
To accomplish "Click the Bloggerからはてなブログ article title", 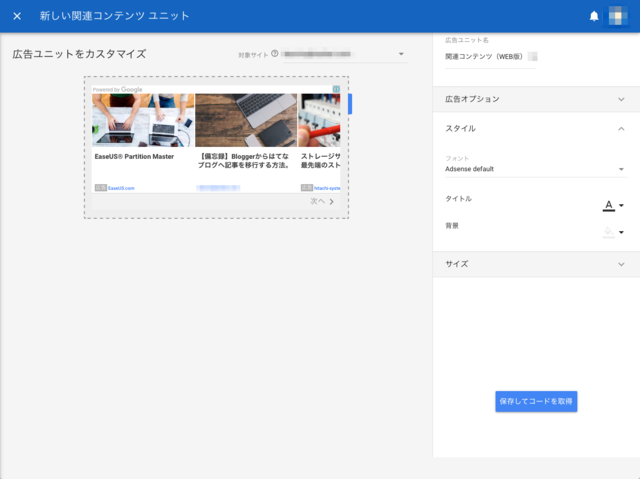I will pos(244,161).
